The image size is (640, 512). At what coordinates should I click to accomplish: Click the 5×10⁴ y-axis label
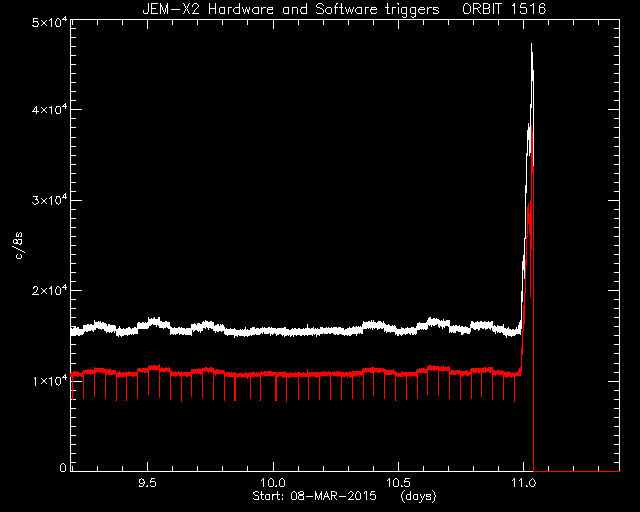pos(49,21)
